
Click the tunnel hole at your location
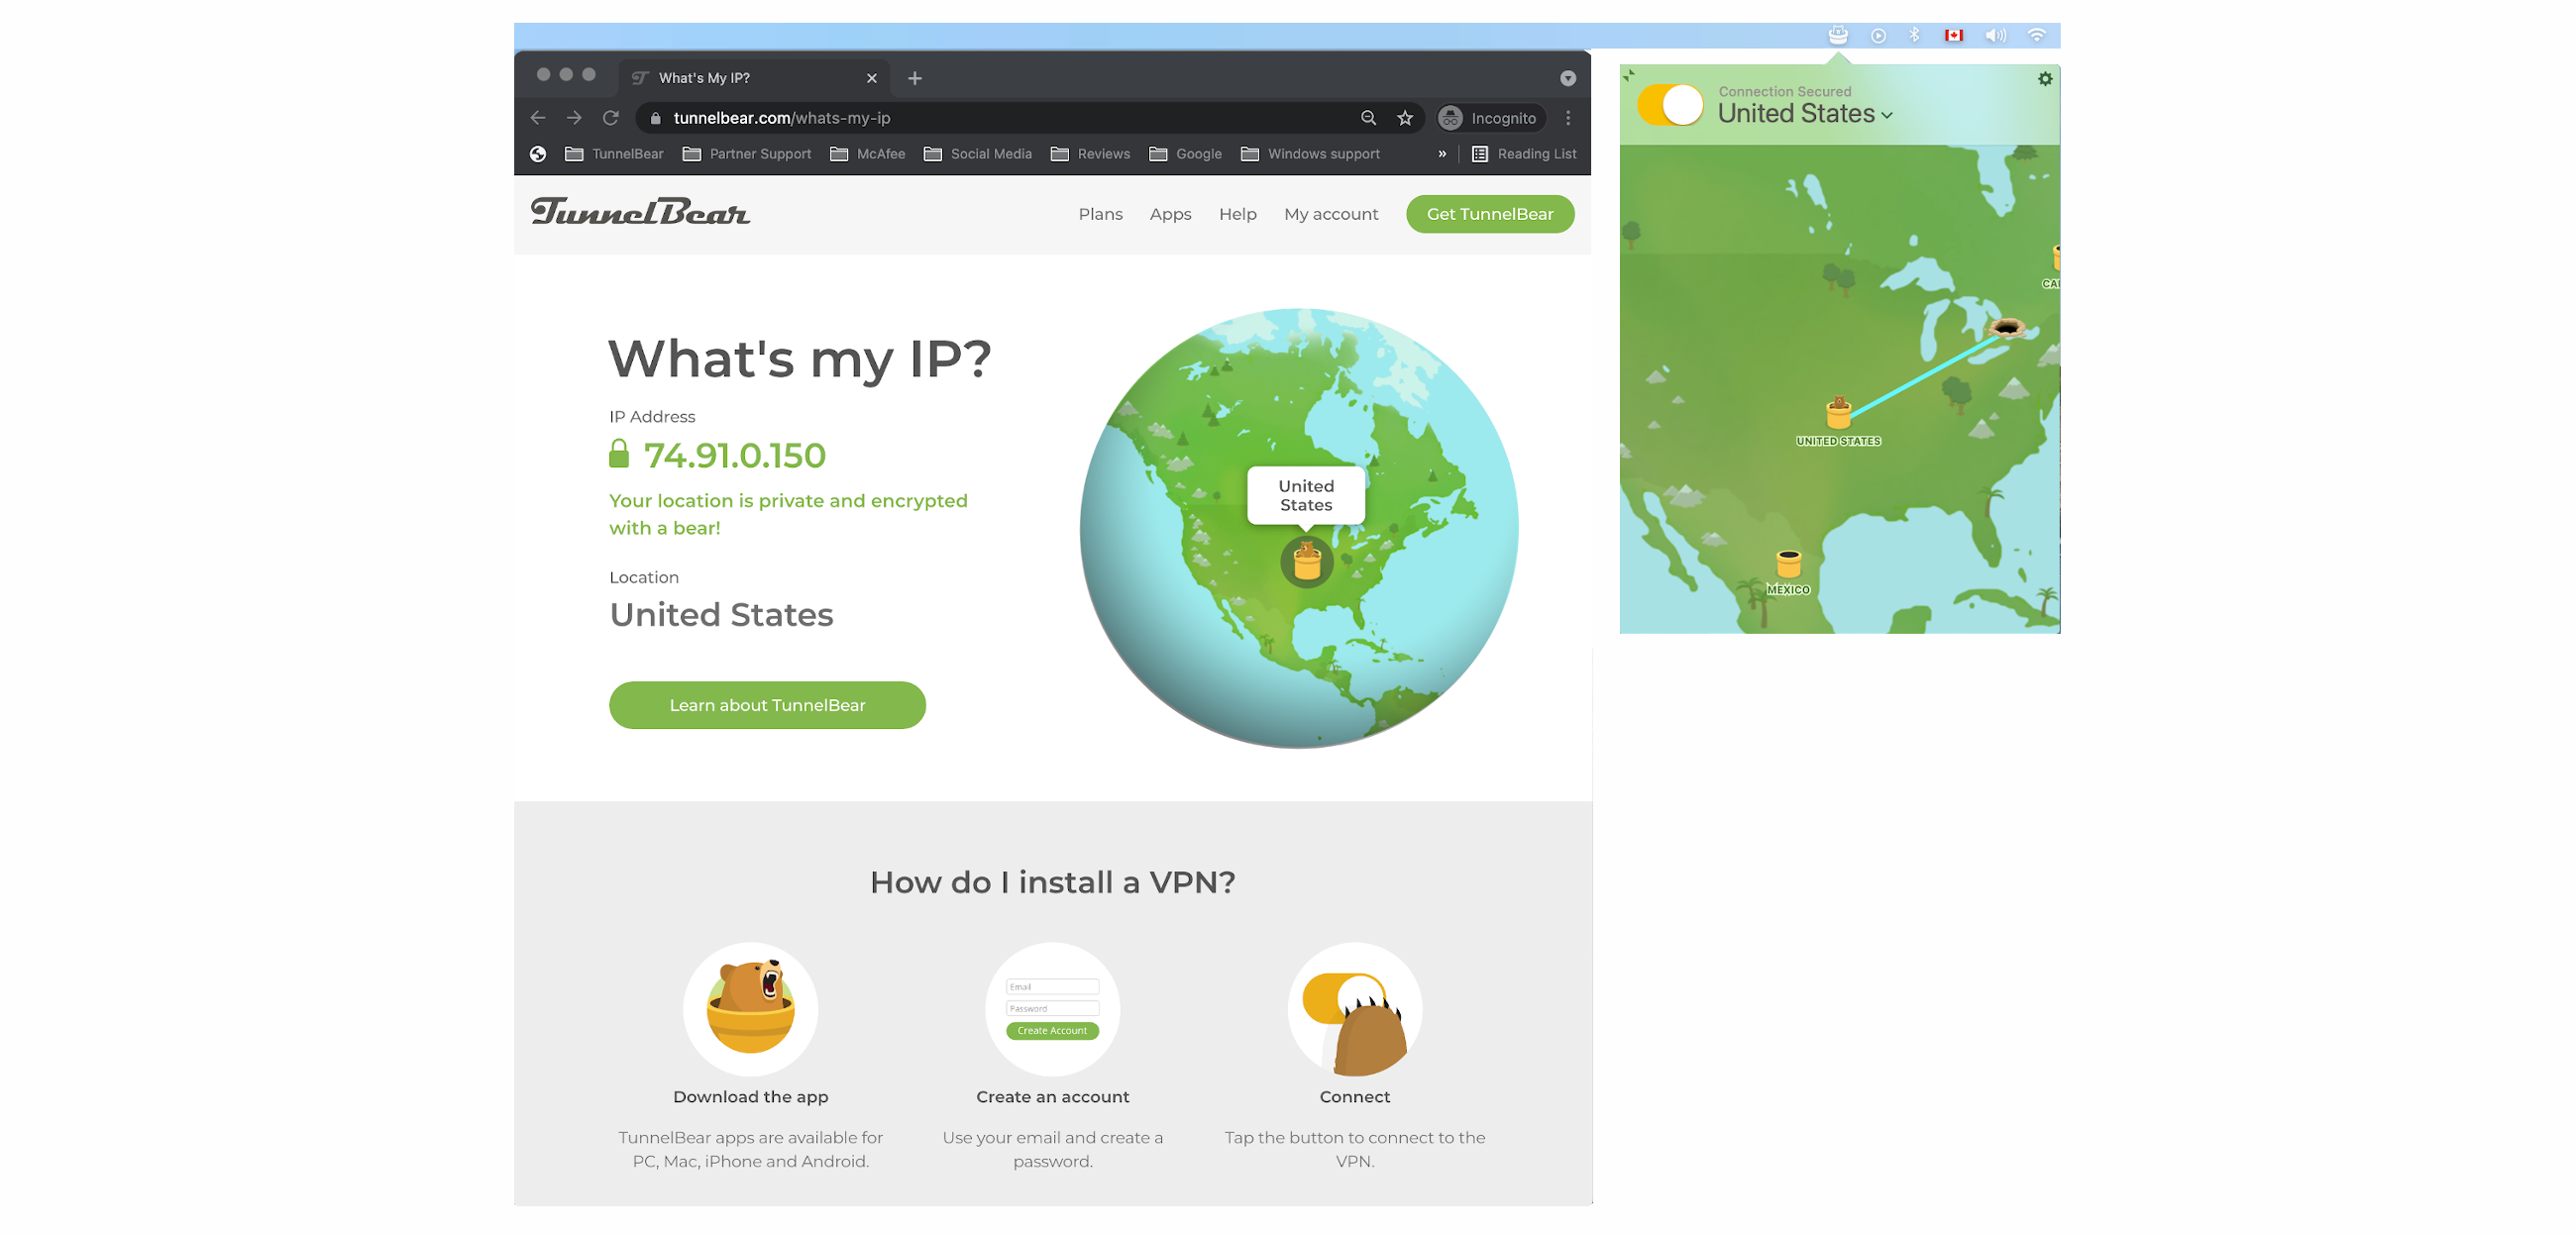pos(2006,328)
